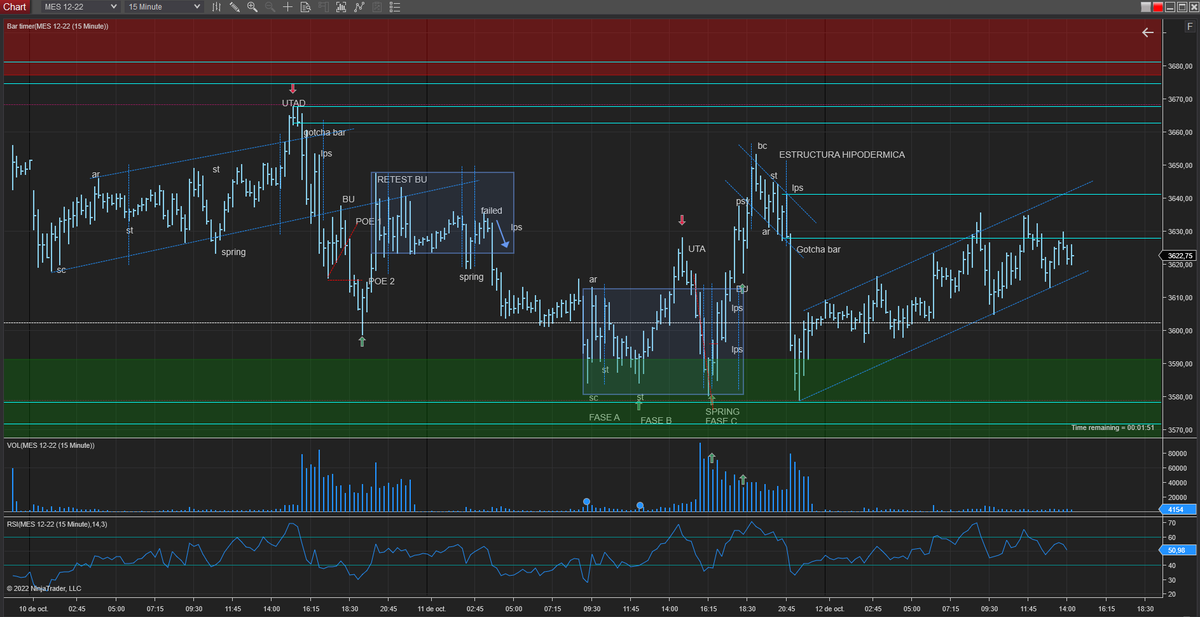Click the RETEST BU text label
The width and height of the screenshot is (1200, 617).
(402, 179)
